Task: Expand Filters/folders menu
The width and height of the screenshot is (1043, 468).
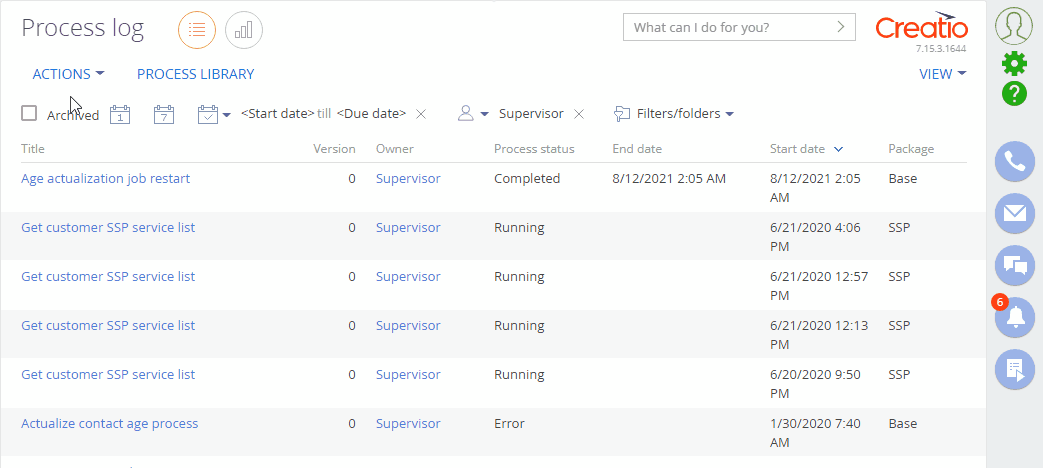Action: pos(674,114)
